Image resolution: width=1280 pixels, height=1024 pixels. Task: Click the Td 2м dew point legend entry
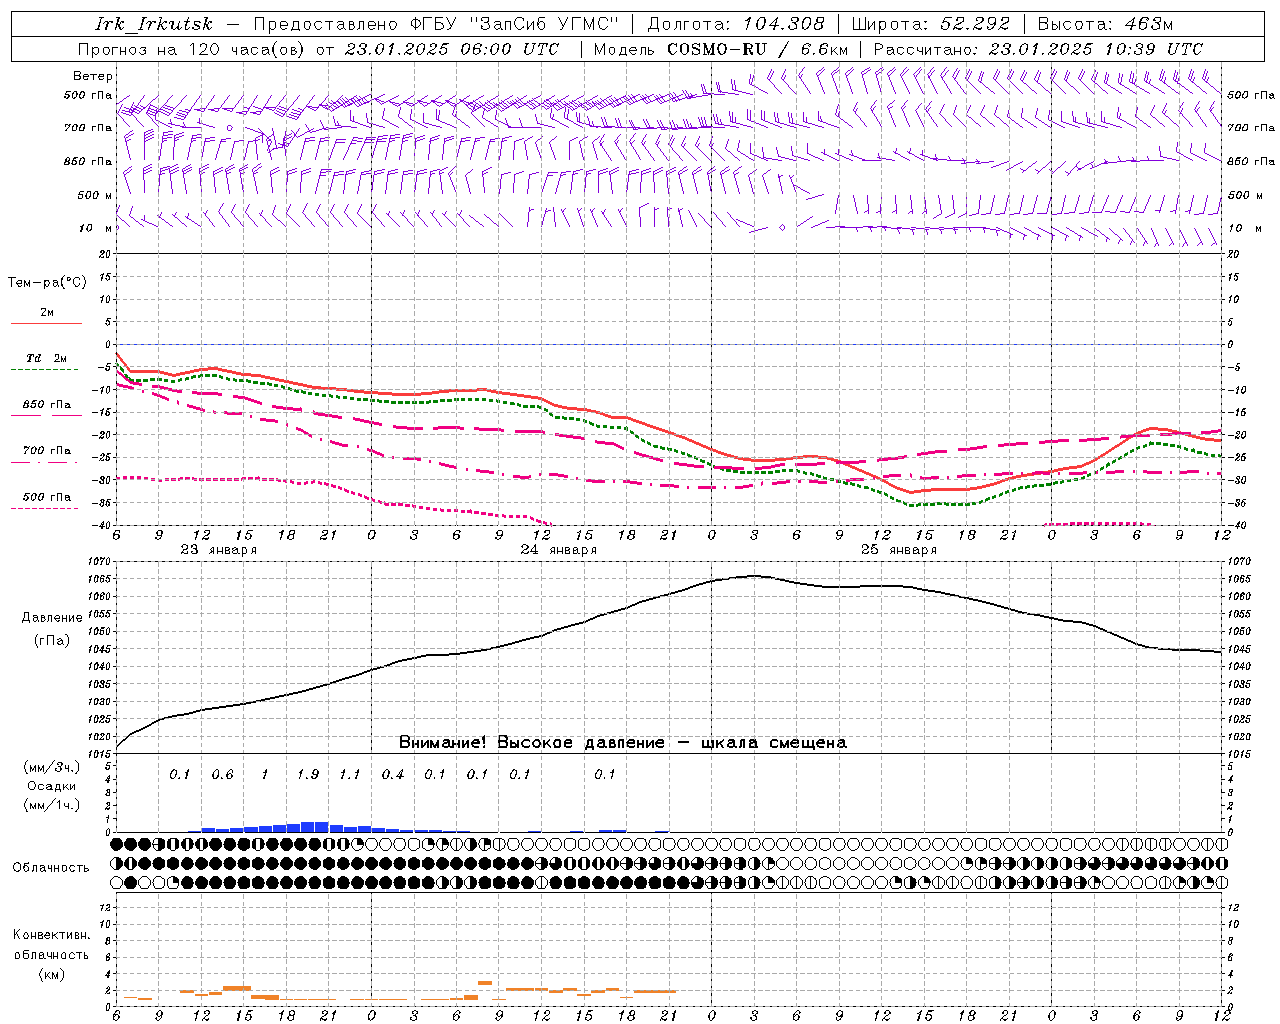[x=47, y=358]
